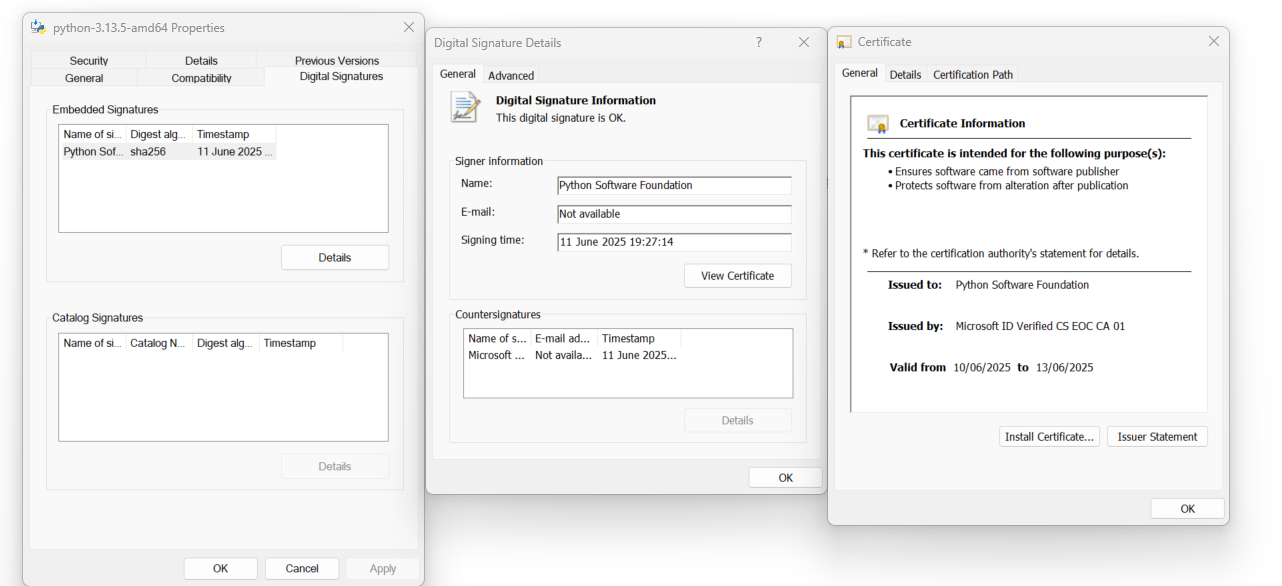This screenshot has height=586, width=1282.
Task: Select Microsoft ... row in Countersignatures
Action: coord(574,355)
